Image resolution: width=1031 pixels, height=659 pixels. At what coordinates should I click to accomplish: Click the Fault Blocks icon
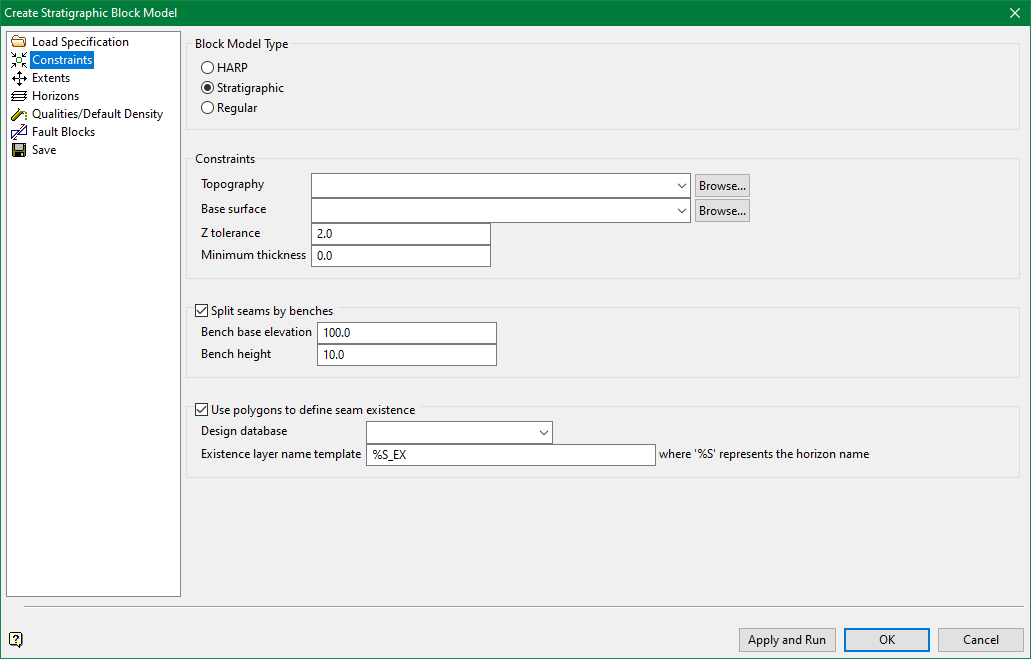(18, 132)
